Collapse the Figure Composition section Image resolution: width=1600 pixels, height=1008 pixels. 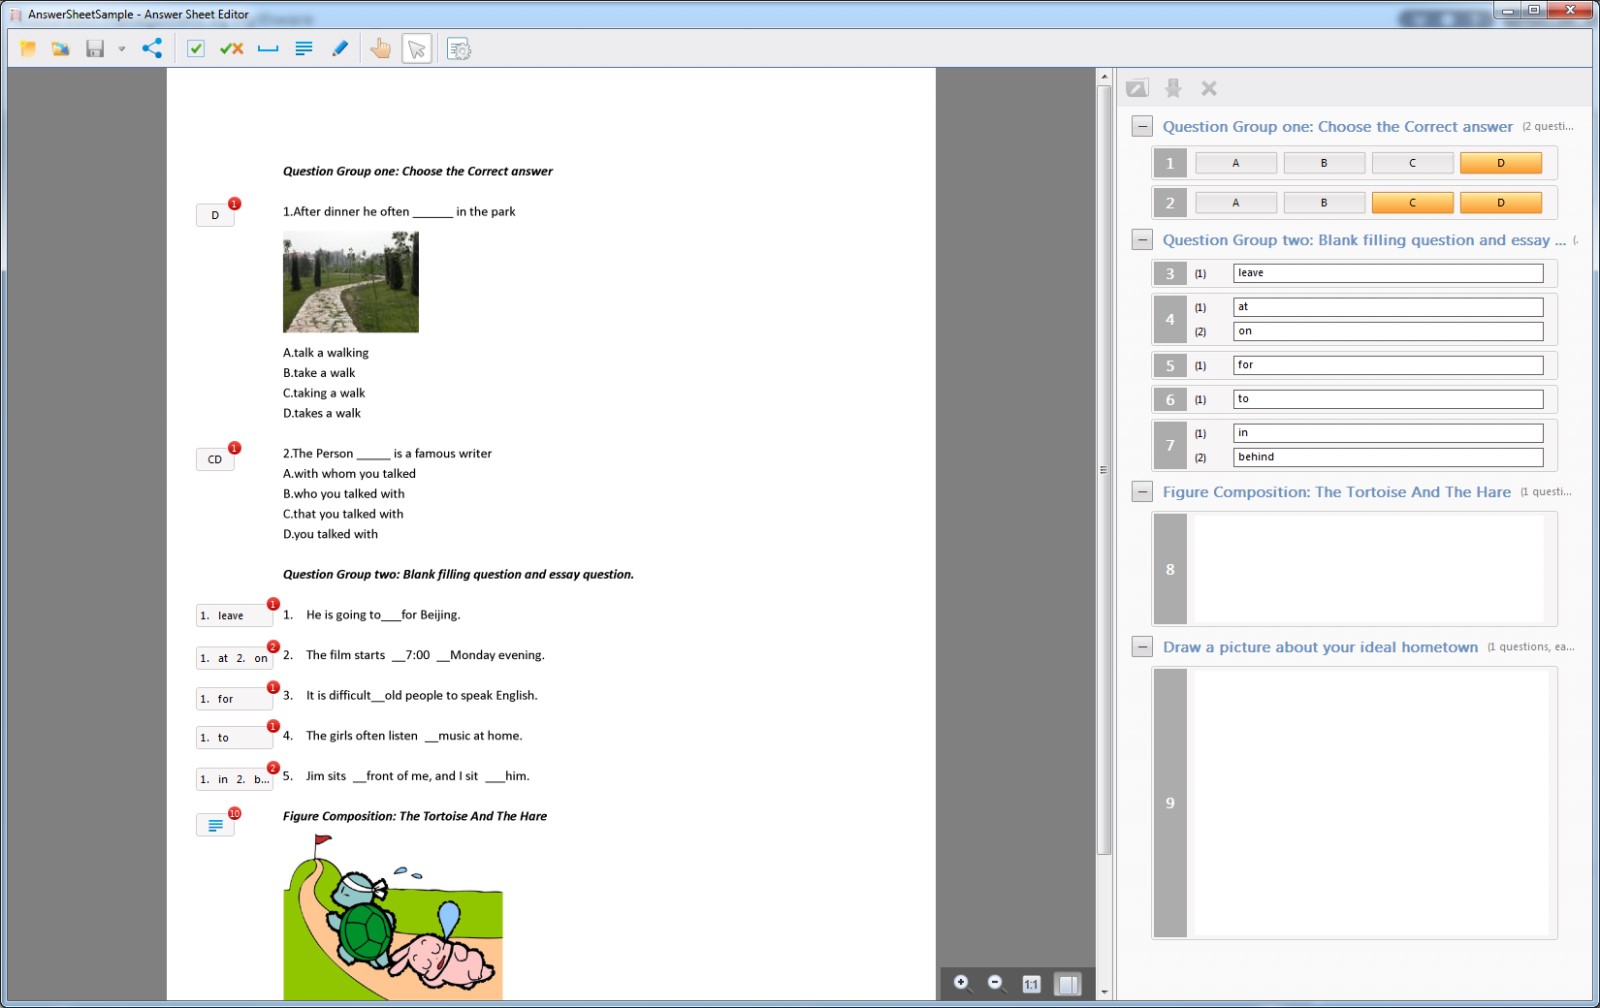point(1141,491)
